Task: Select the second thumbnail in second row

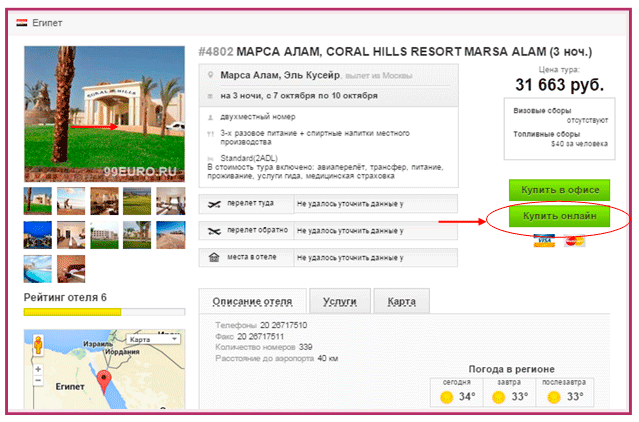Action: [71, 235]
